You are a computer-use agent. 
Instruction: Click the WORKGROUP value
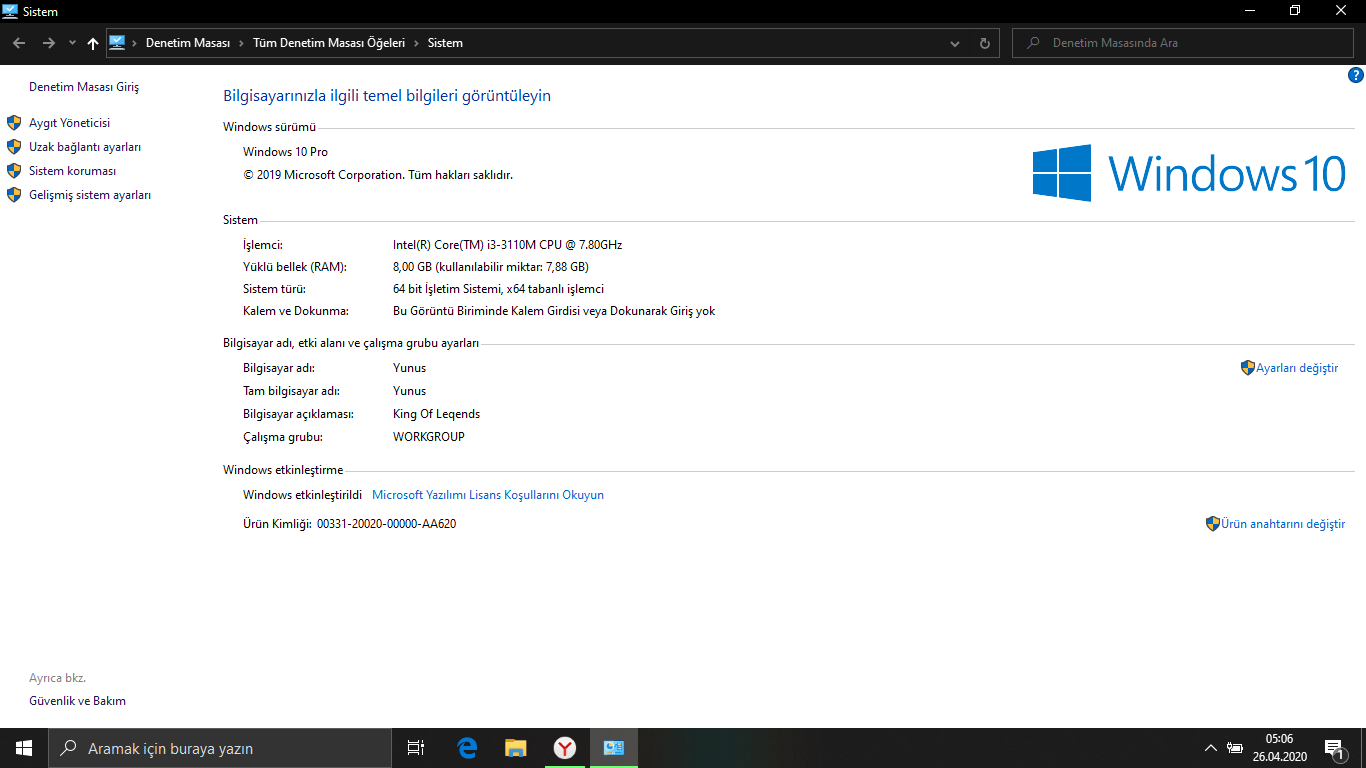pyautogui.click(x=429, y=437)
